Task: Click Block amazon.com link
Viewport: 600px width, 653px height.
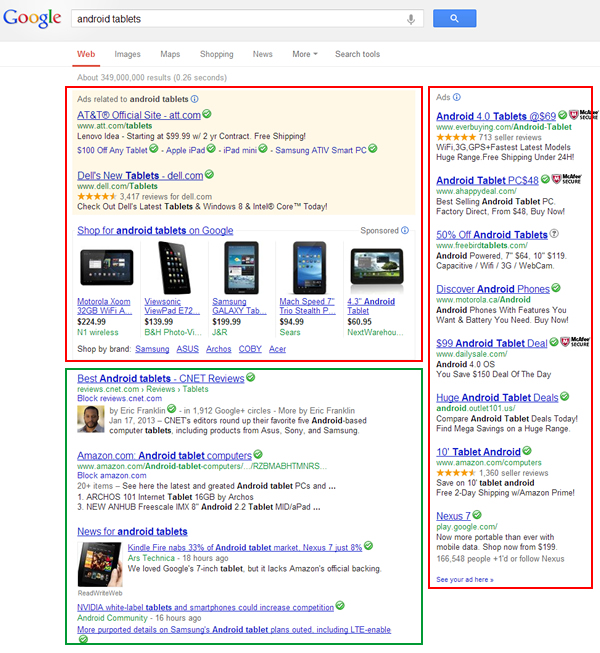Action: (x=112, y=475)
